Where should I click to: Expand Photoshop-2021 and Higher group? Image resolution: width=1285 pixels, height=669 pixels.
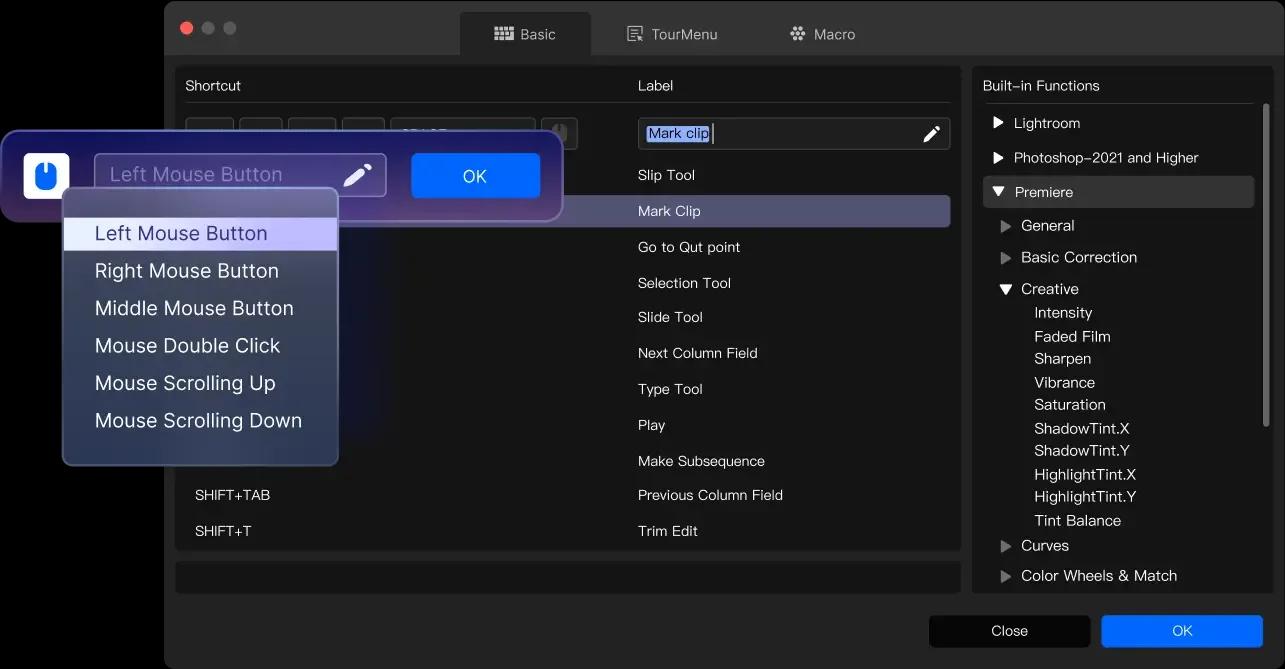click(997, 158)
